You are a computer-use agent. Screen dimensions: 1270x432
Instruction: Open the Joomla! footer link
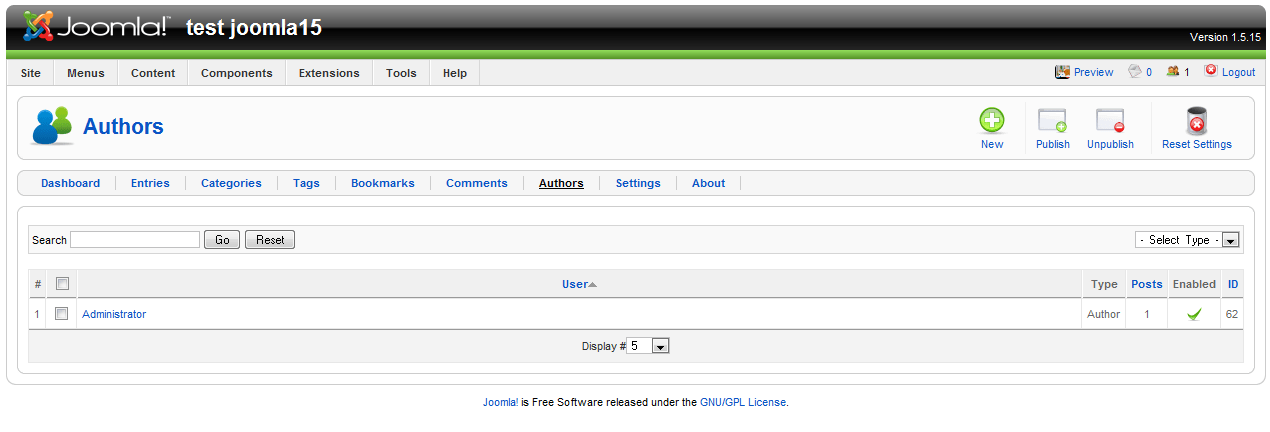(500, 402)
